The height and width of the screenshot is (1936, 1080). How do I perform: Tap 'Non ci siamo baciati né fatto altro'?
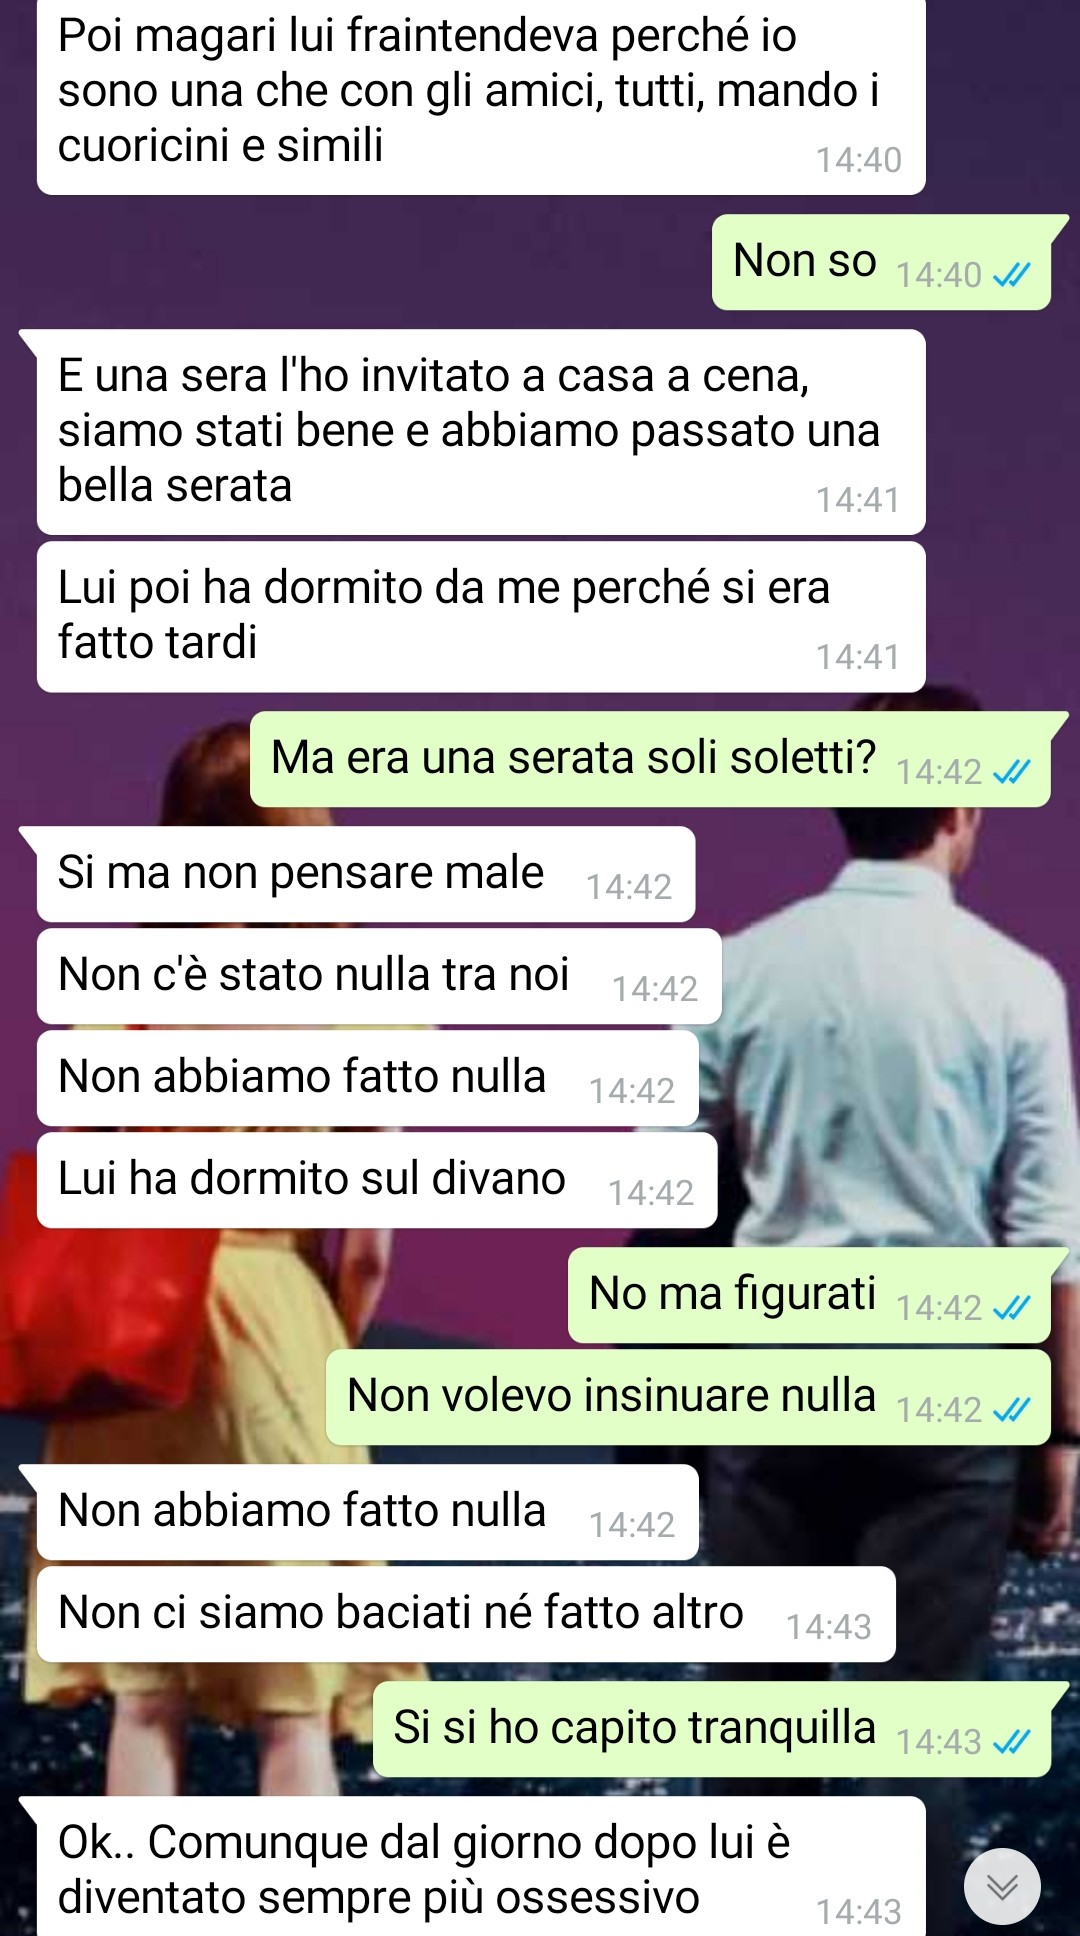point(466,1614)
